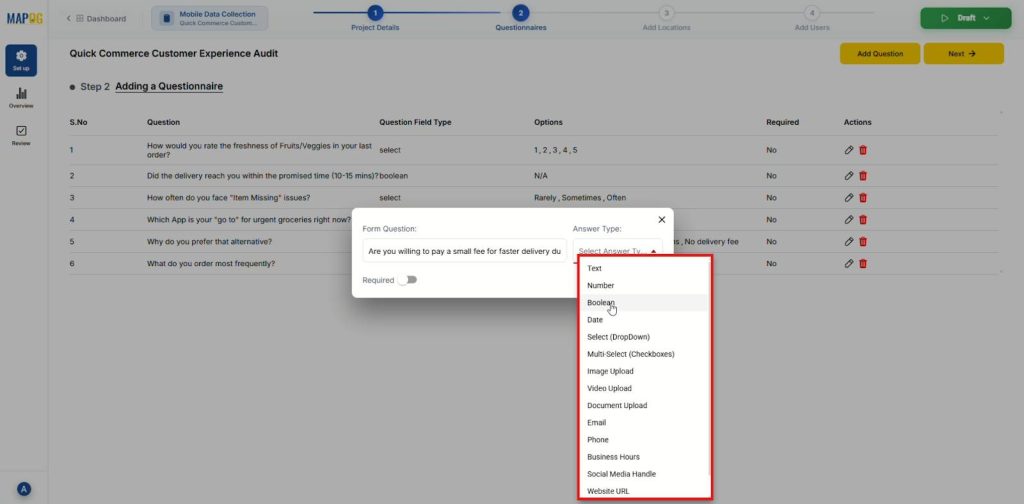This screenshot has width=1024, height=504.
Task: Collapse the Select Answer Type dropdown
Action: pyautogui.click(x=654, y=251)
